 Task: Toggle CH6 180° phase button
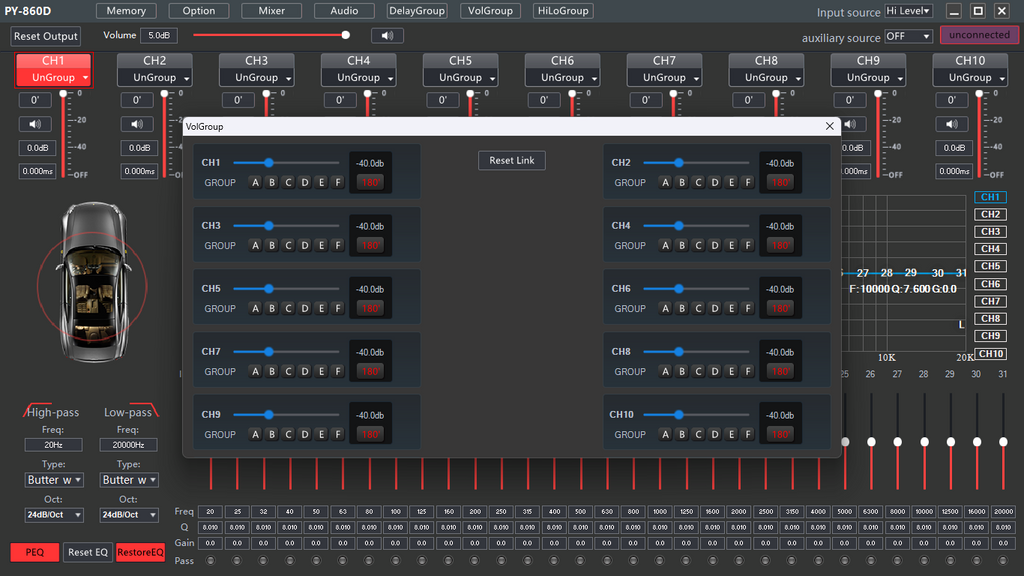coord(780,308)
